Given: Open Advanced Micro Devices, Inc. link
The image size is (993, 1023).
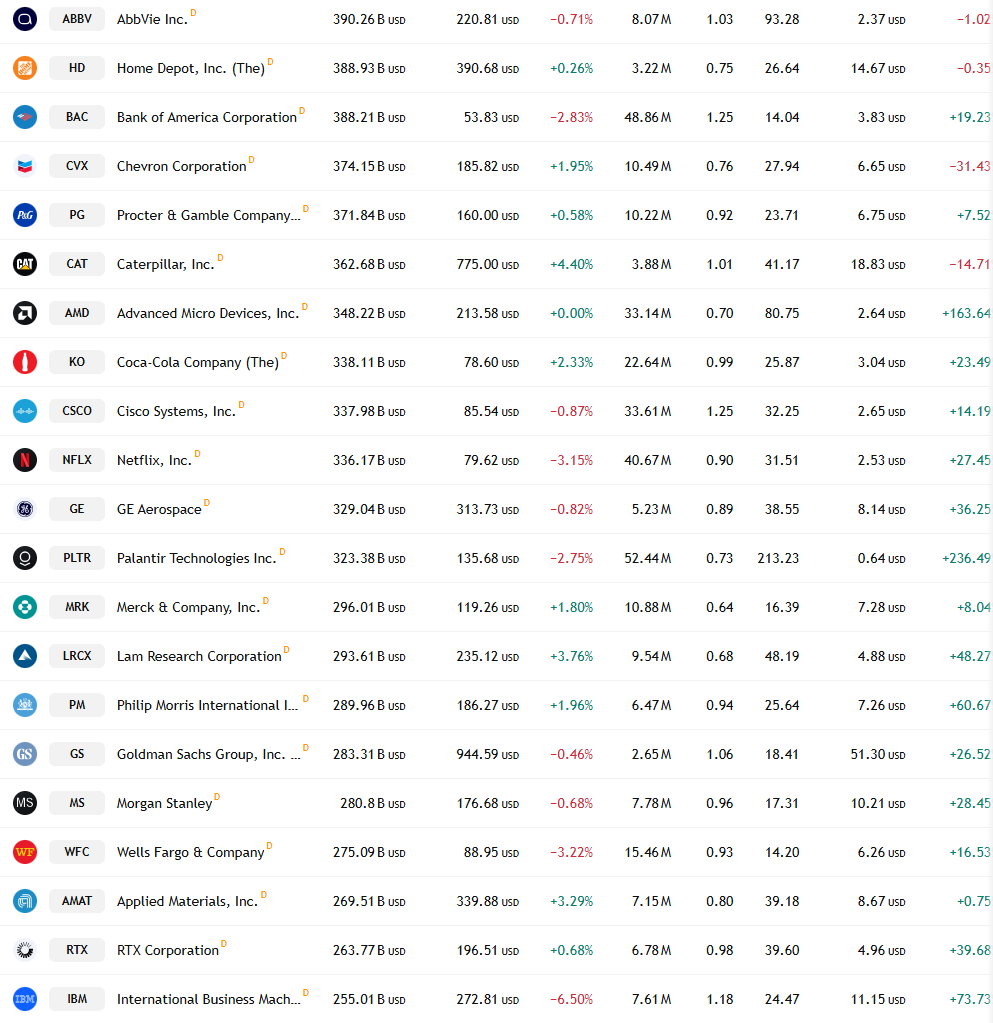Looking at the screenshot, I should click(x=208, y=313).
